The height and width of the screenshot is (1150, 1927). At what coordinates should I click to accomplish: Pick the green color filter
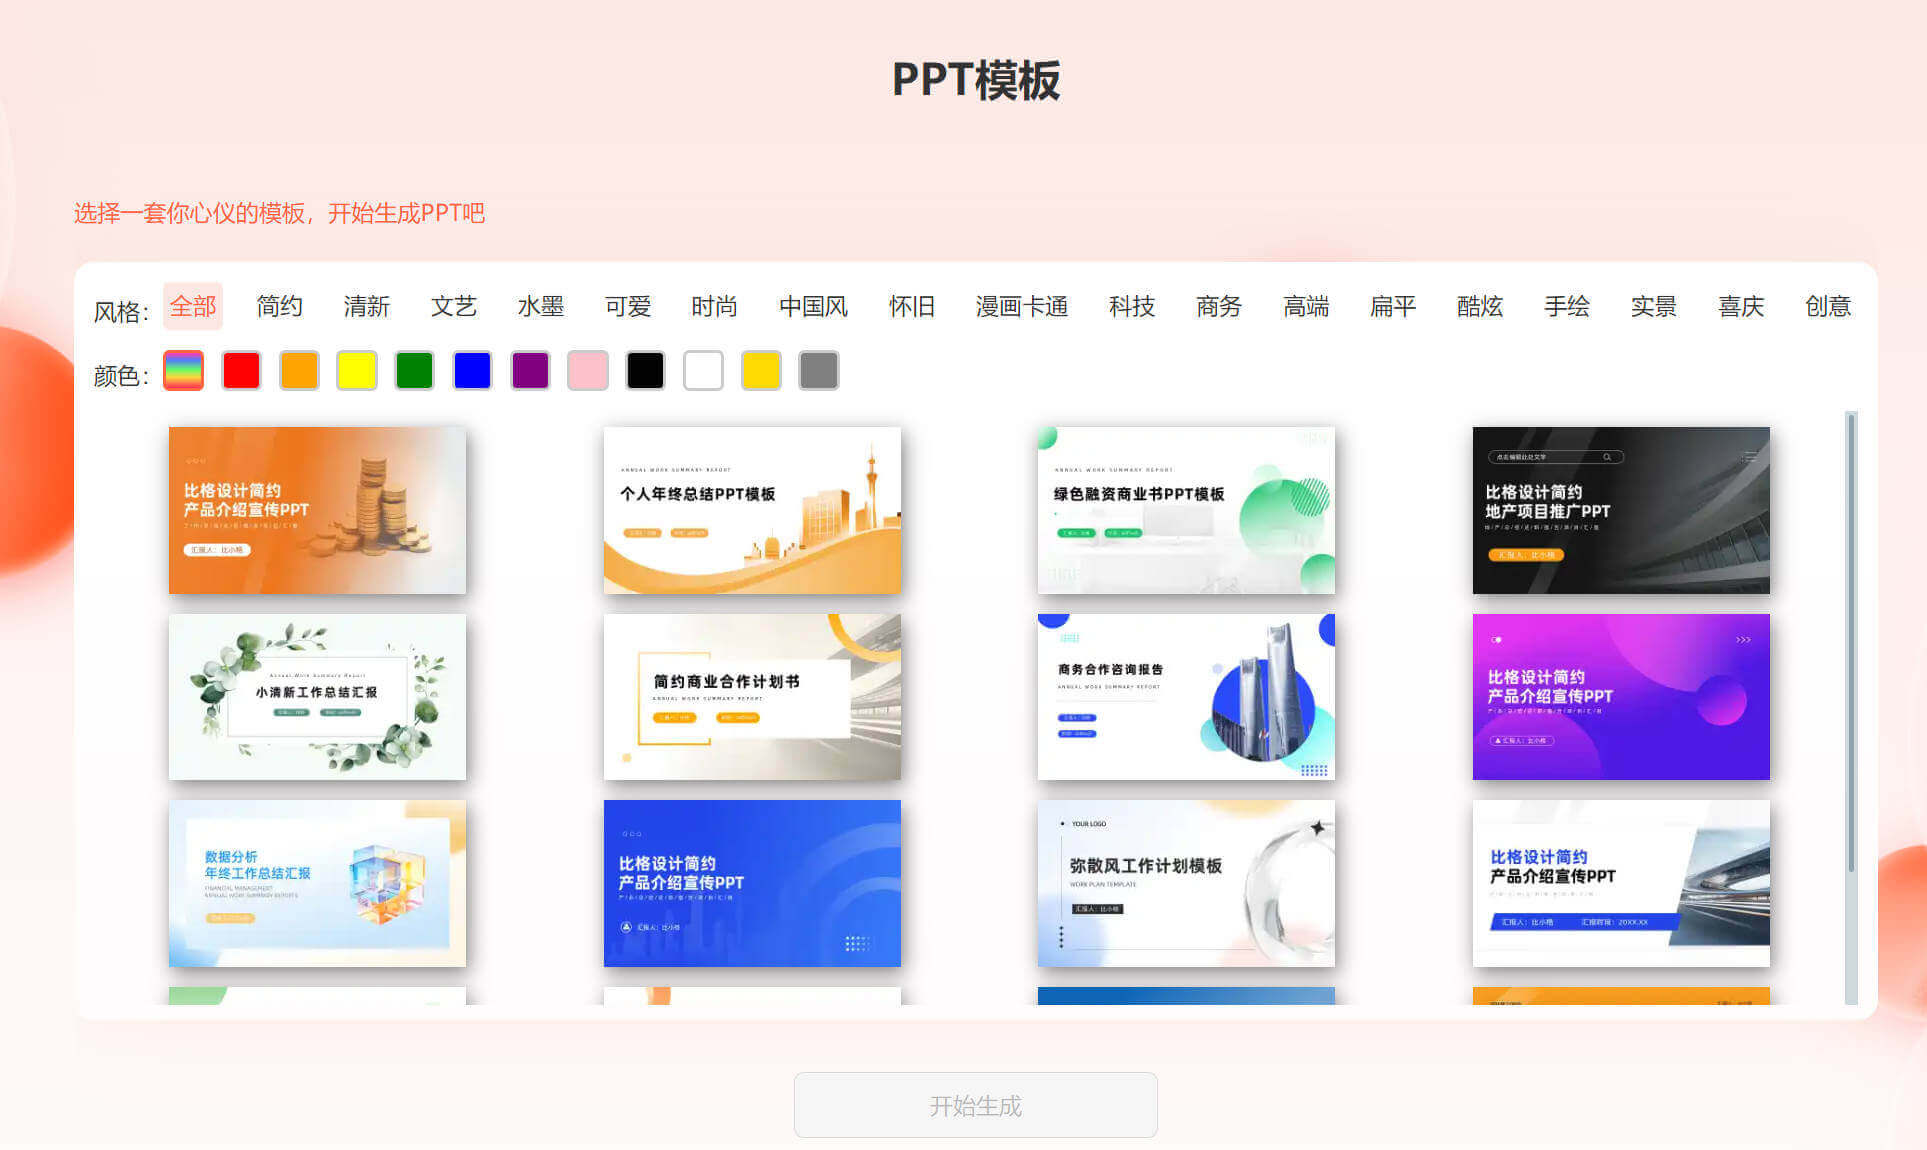414,371
